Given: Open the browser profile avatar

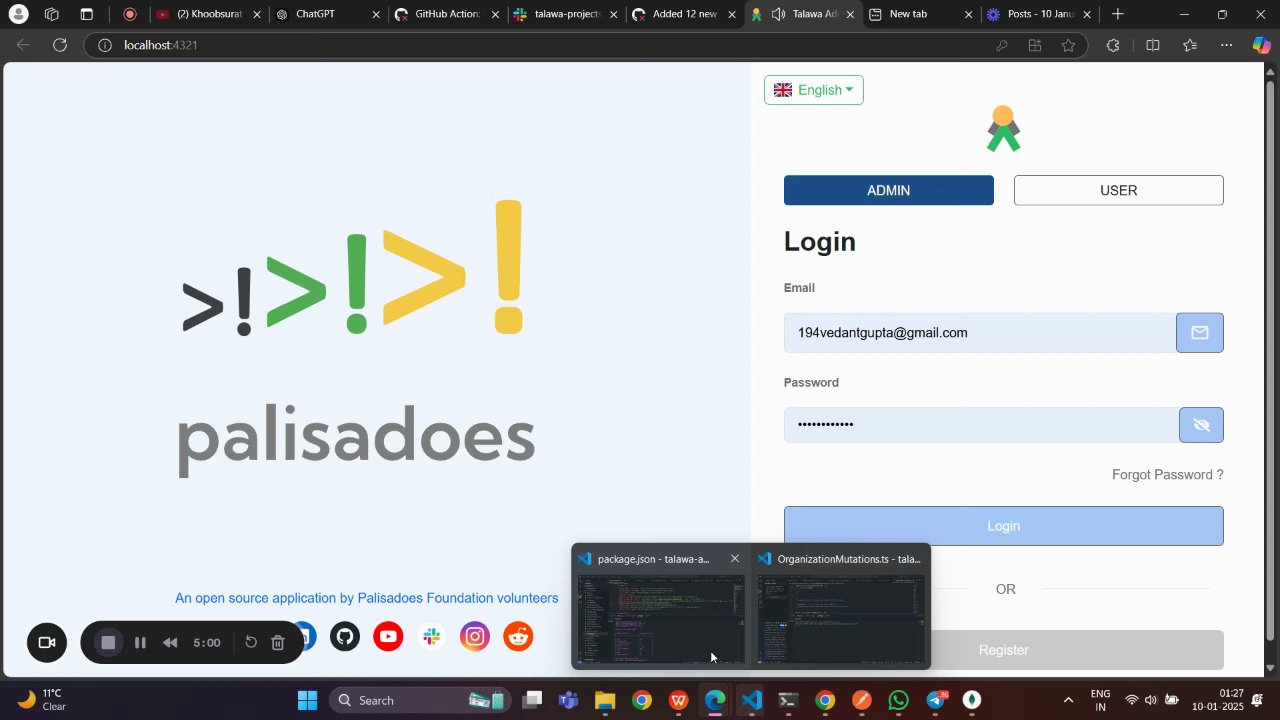Looking at the screenshot, I should click(18, 15).
